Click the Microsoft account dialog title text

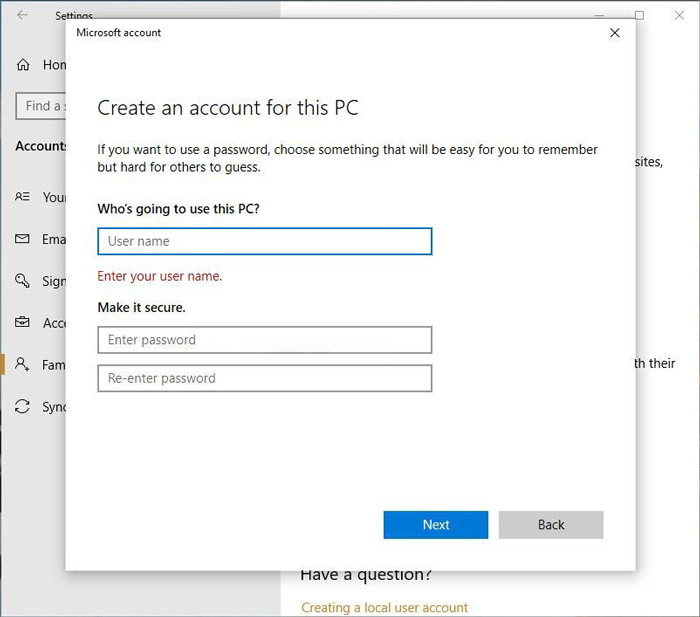[118, 33]
